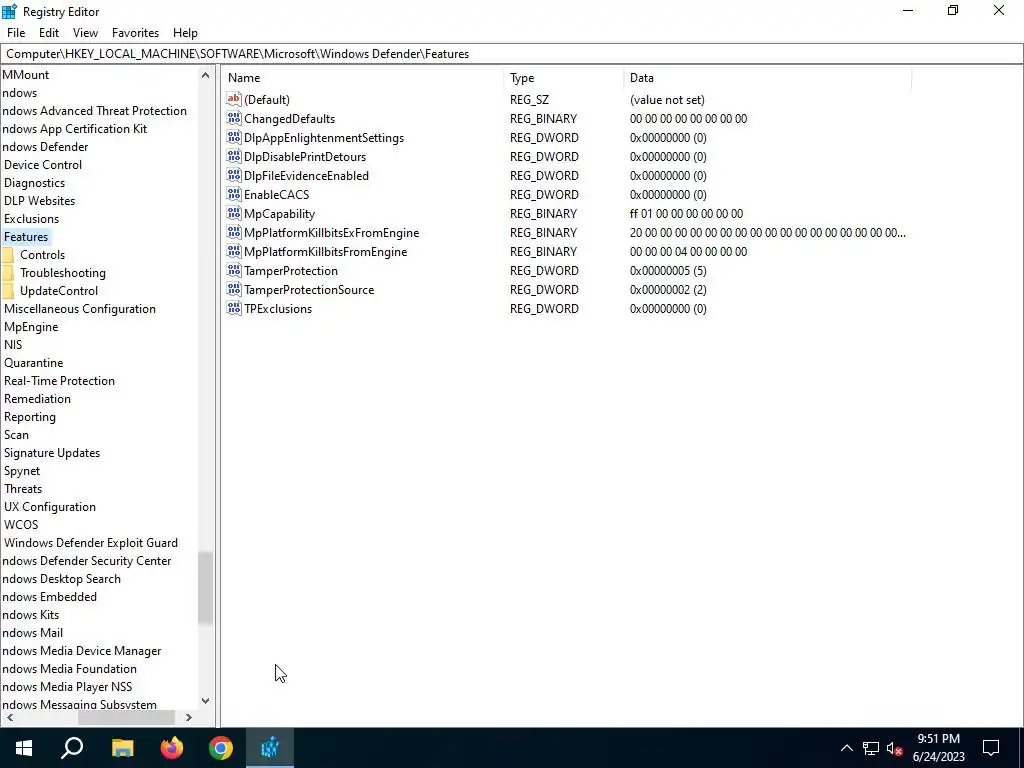Open the View menu
1024x768 pixels.
click(x=85, y=33)
